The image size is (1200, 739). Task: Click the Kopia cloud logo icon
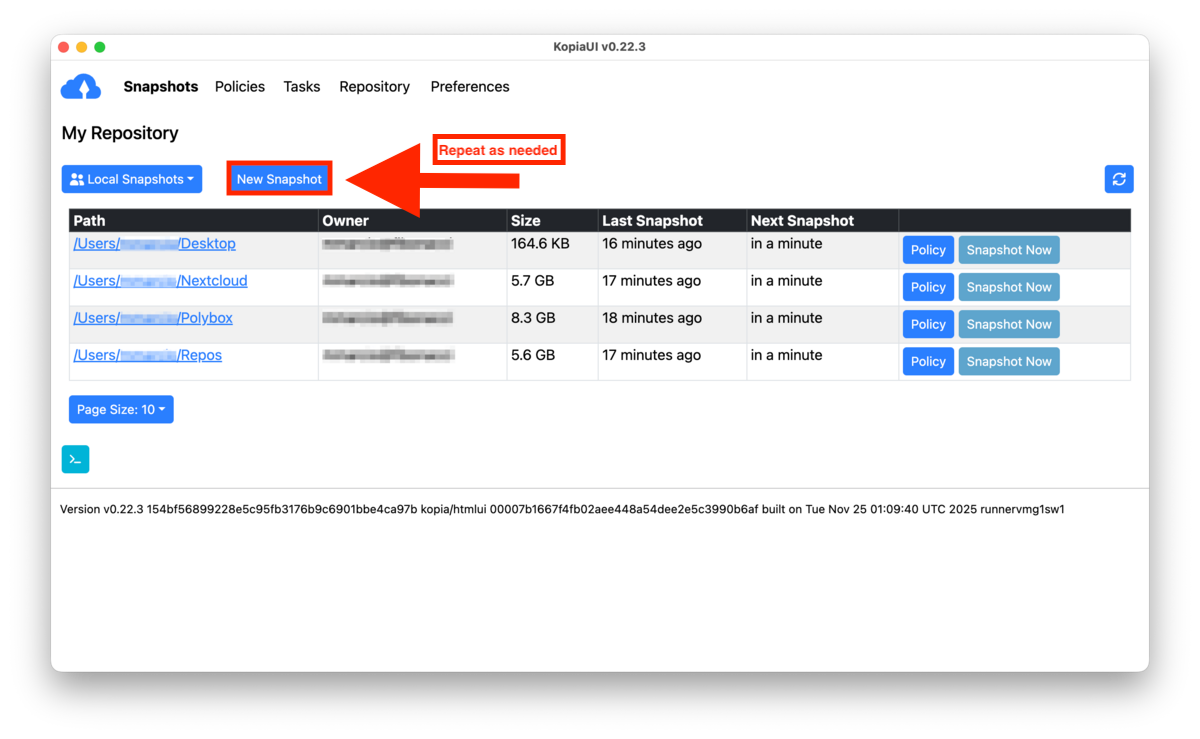81,87
